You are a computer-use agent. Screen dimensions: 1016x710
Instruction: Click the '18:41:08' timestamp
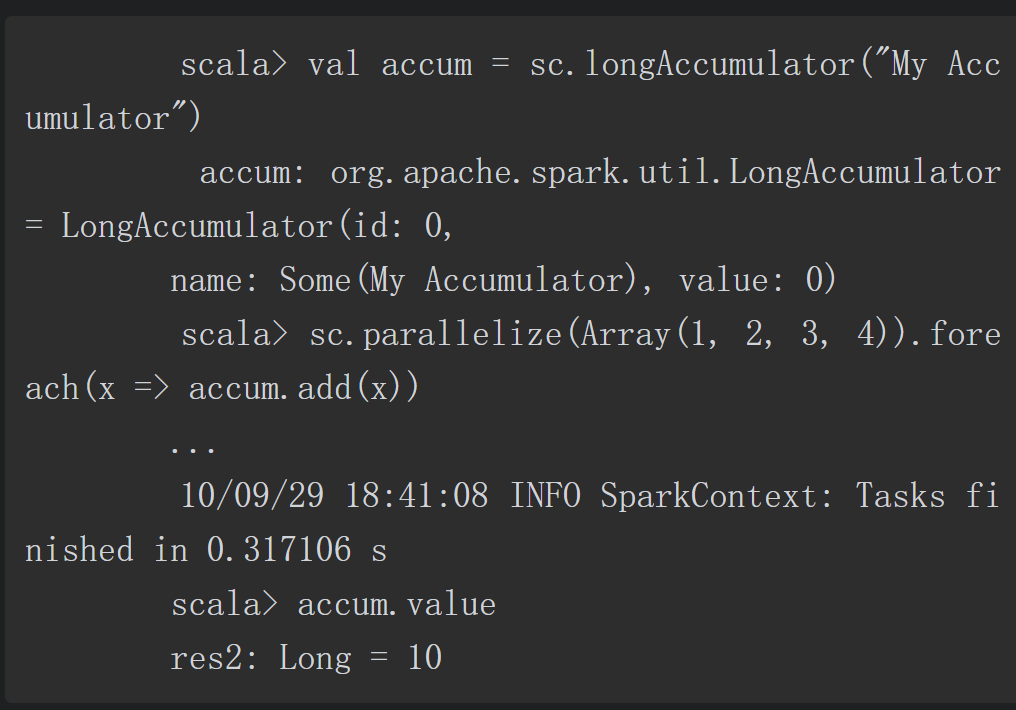click(x=417, y=496)
